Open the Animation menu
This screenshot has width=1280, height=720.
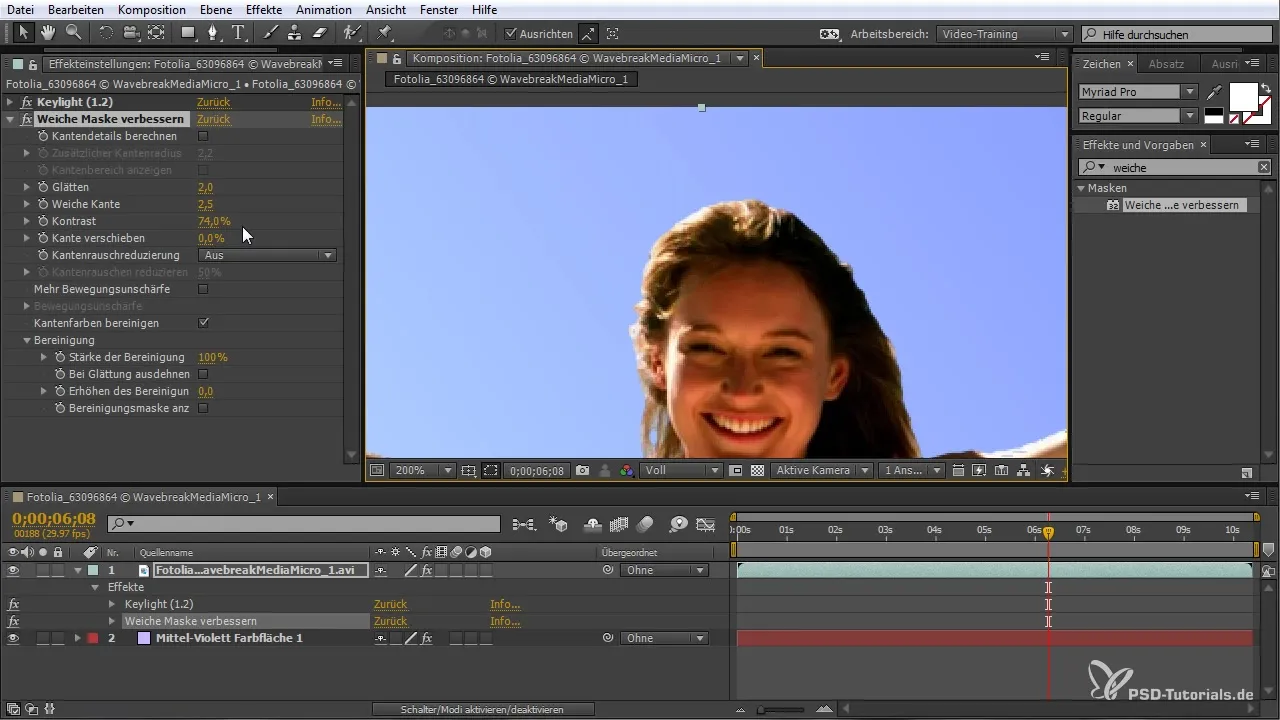pyautogui.click(x=324, y=9)
